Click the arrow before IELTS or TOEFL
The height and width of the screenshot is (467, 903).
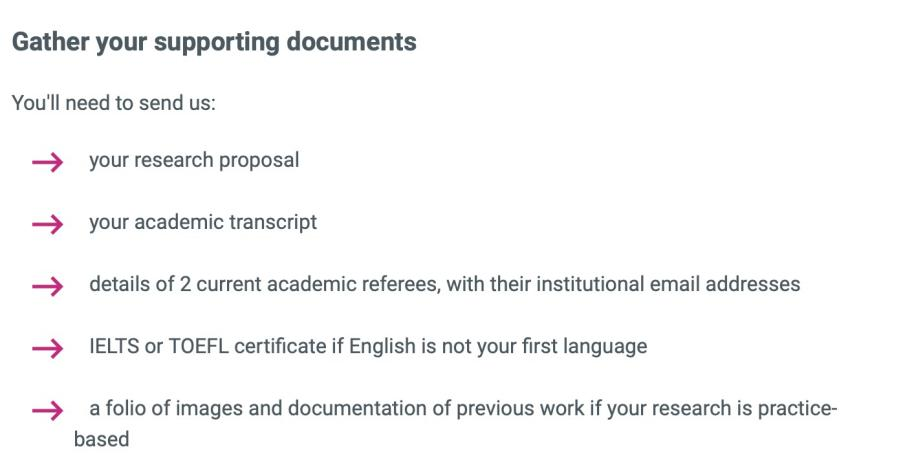point(47,348)
